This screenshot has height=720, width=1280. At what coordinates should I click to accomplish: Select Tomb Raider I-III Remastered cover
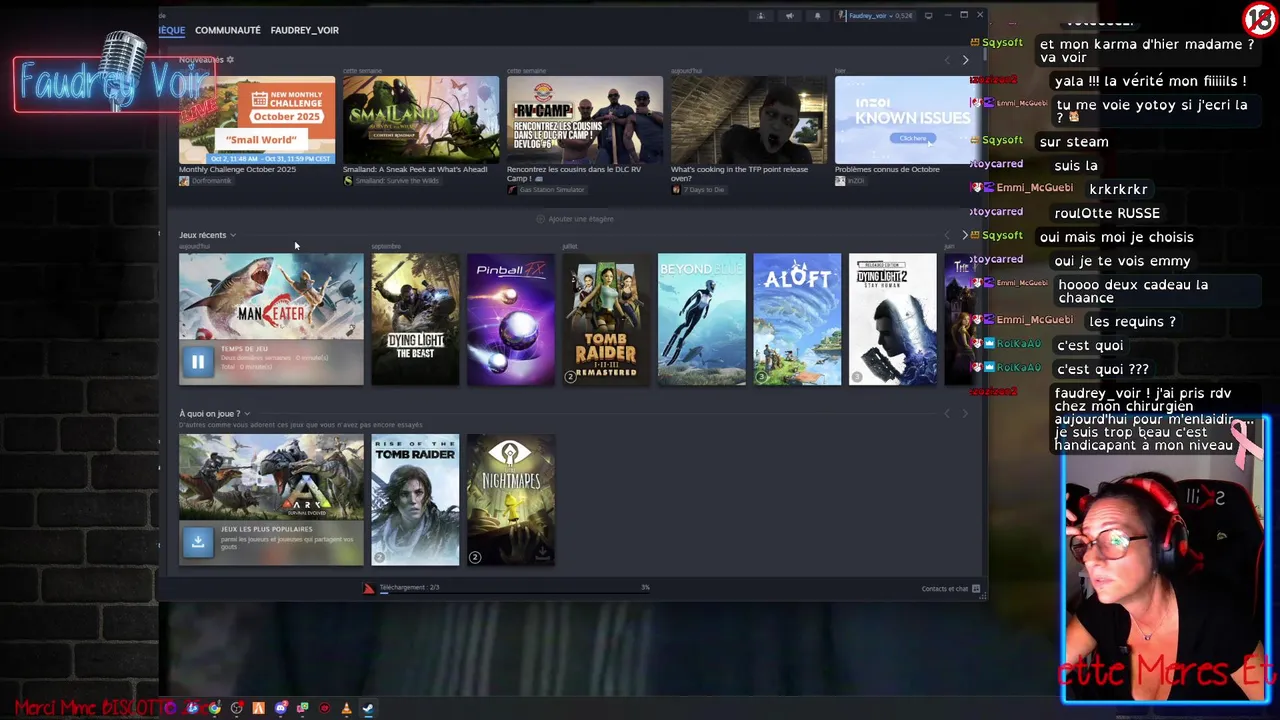click(x=606, y=319)
